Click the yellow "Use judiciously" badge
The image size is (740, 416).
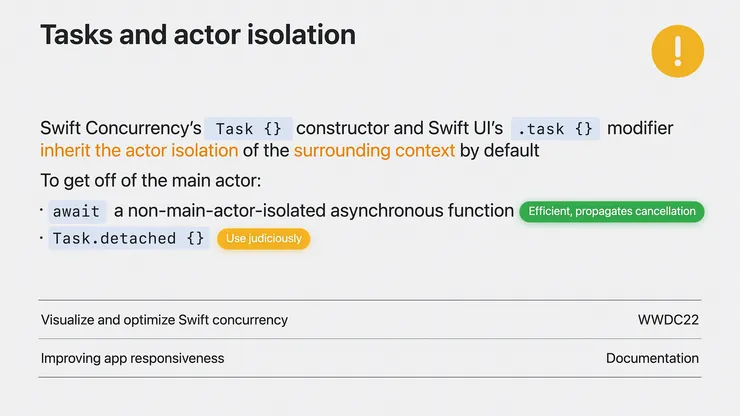(x=264, y=239)
